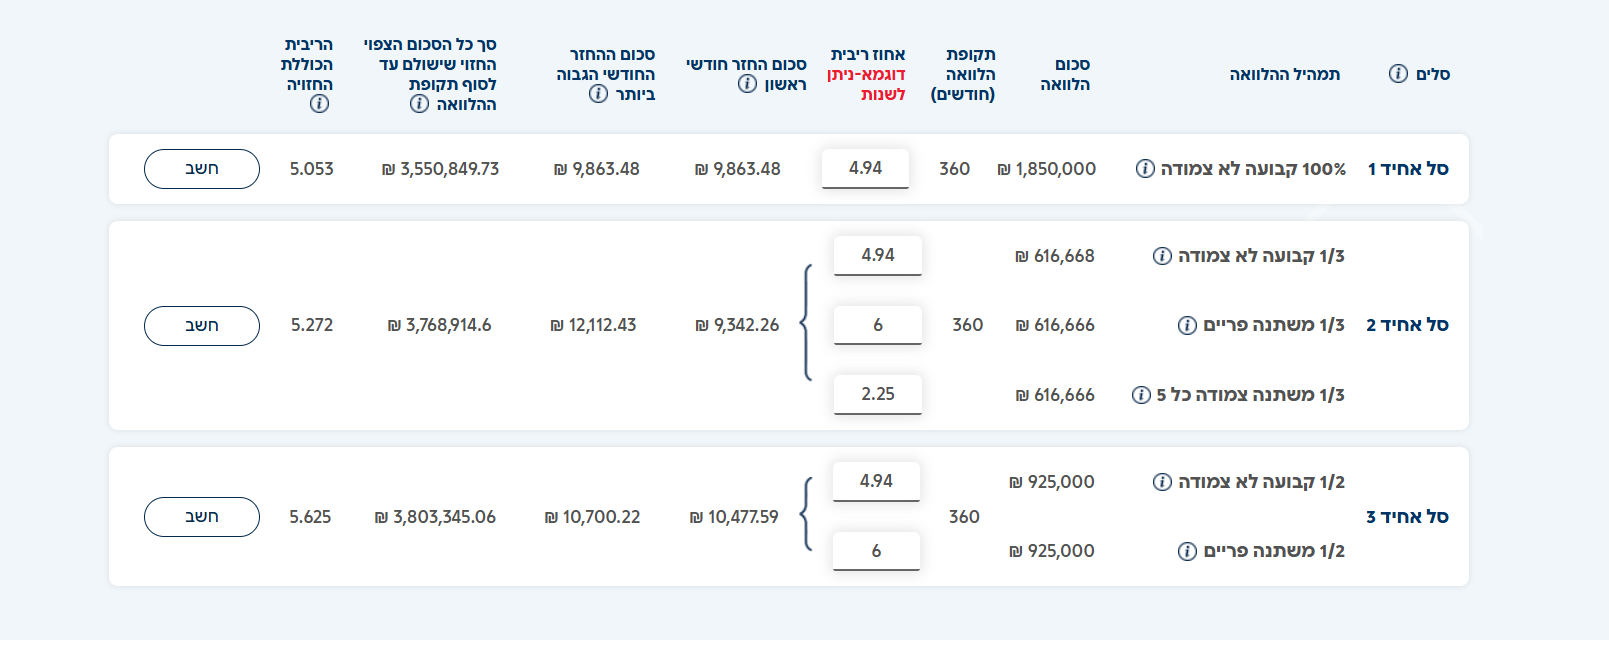Open info for 1/2 קבועה לא צמודה
Screen dimensions: 1609x664
[1162, 482]
